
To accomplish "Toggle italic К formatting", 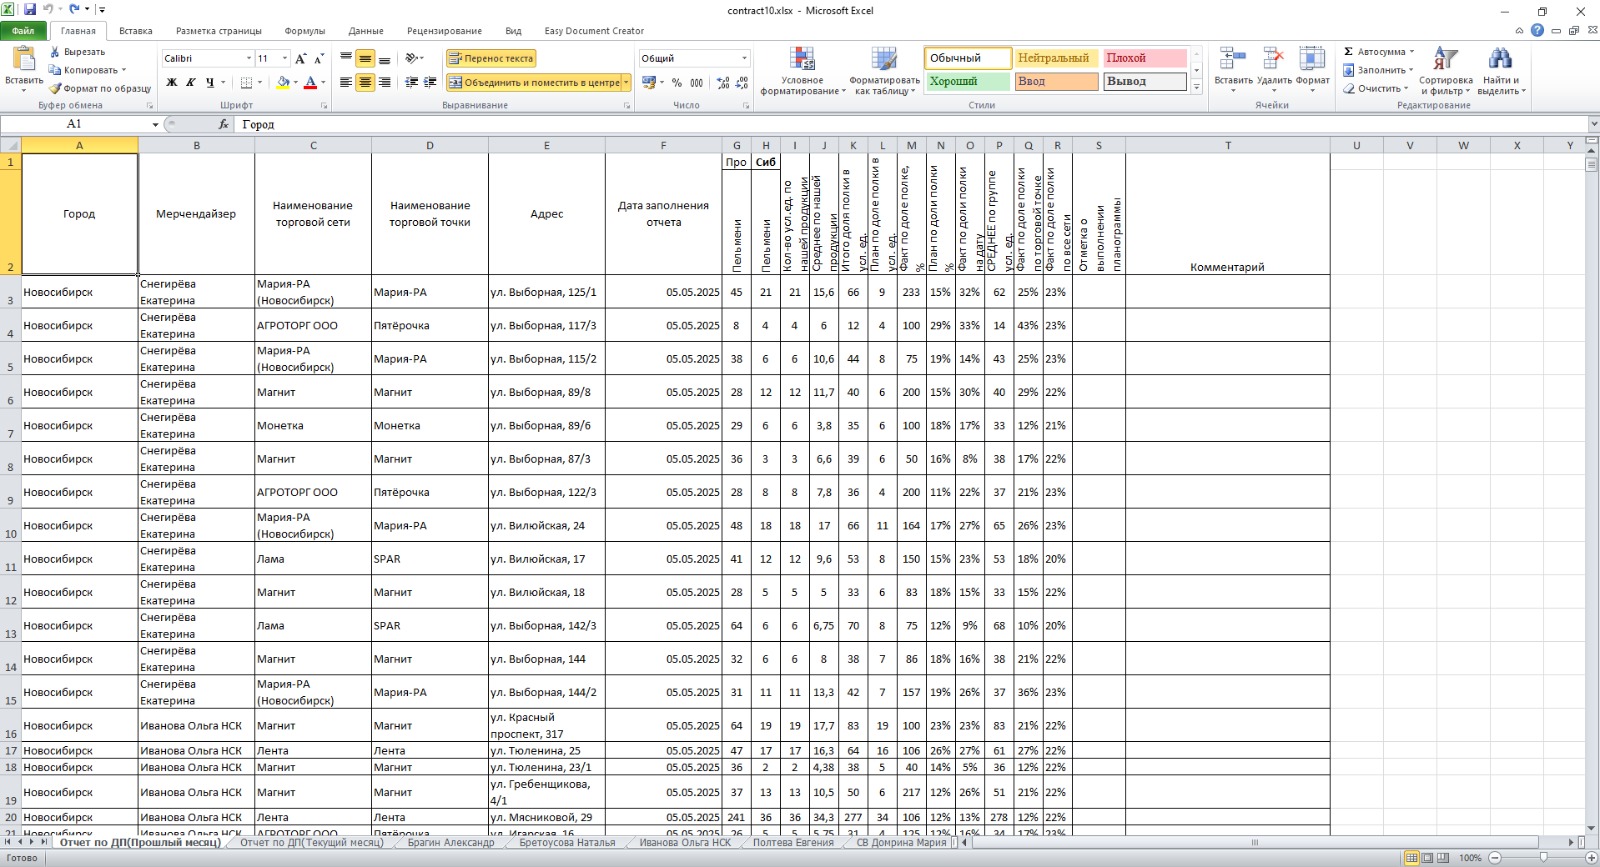I will coord(190,82).
